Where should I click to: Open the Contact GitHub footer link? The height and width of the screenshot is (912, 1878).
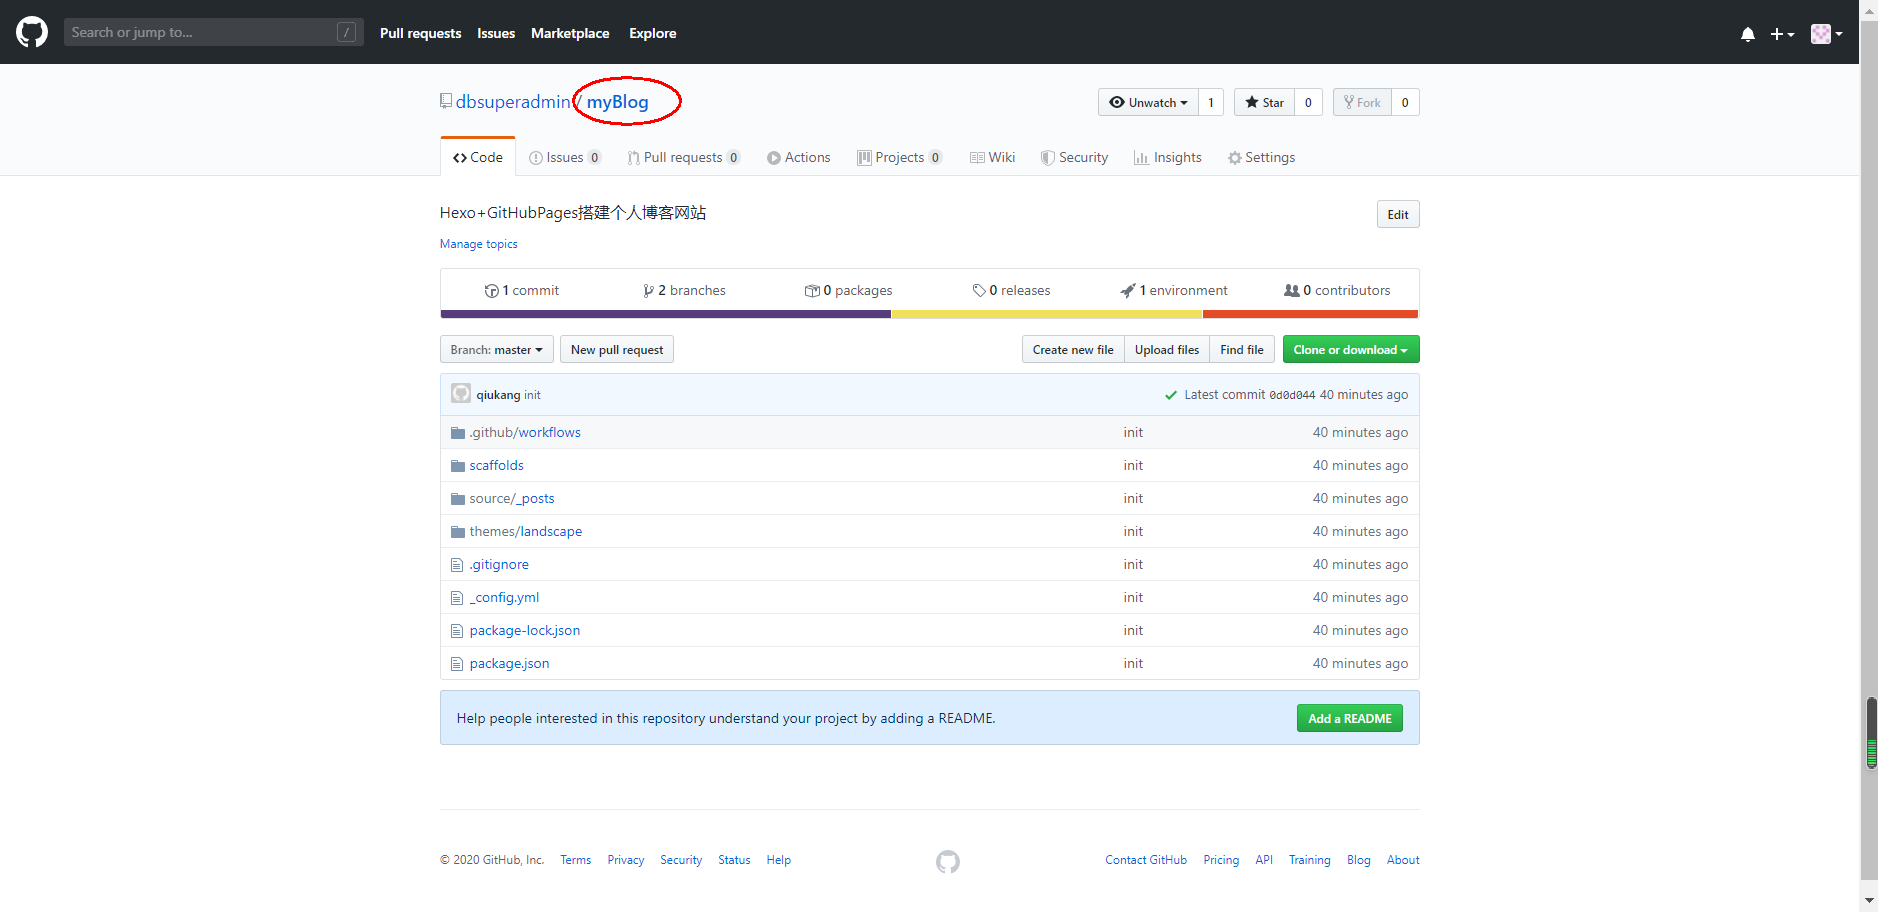click(1146, 860)
